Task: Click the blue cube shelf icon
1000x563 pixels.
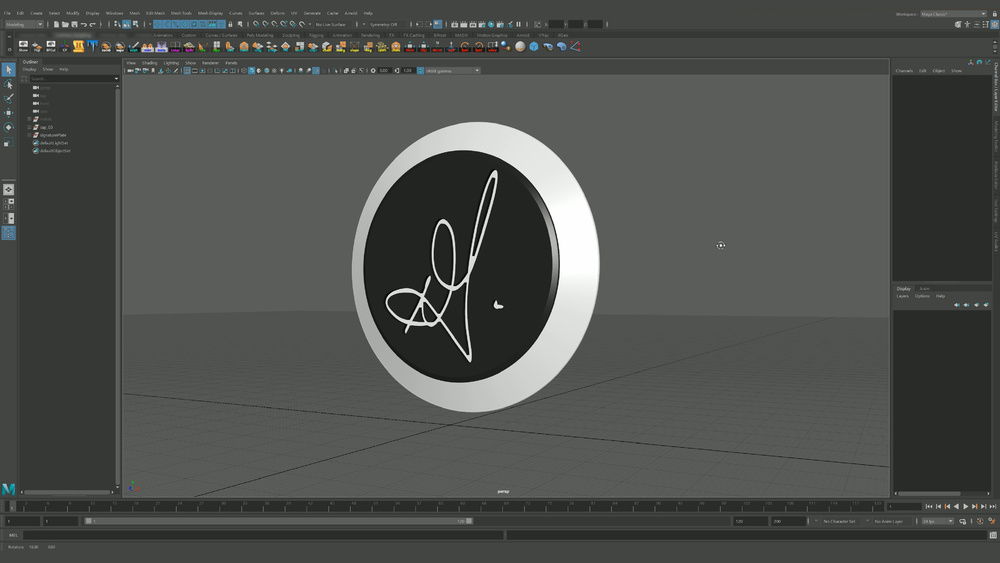Action: (534, 47)
